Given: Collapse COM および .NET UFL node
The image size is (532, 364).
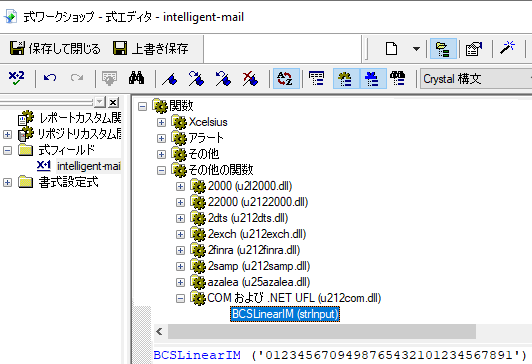Looking at the screenshot, I should pyautogui.click(x=180, y=299).
